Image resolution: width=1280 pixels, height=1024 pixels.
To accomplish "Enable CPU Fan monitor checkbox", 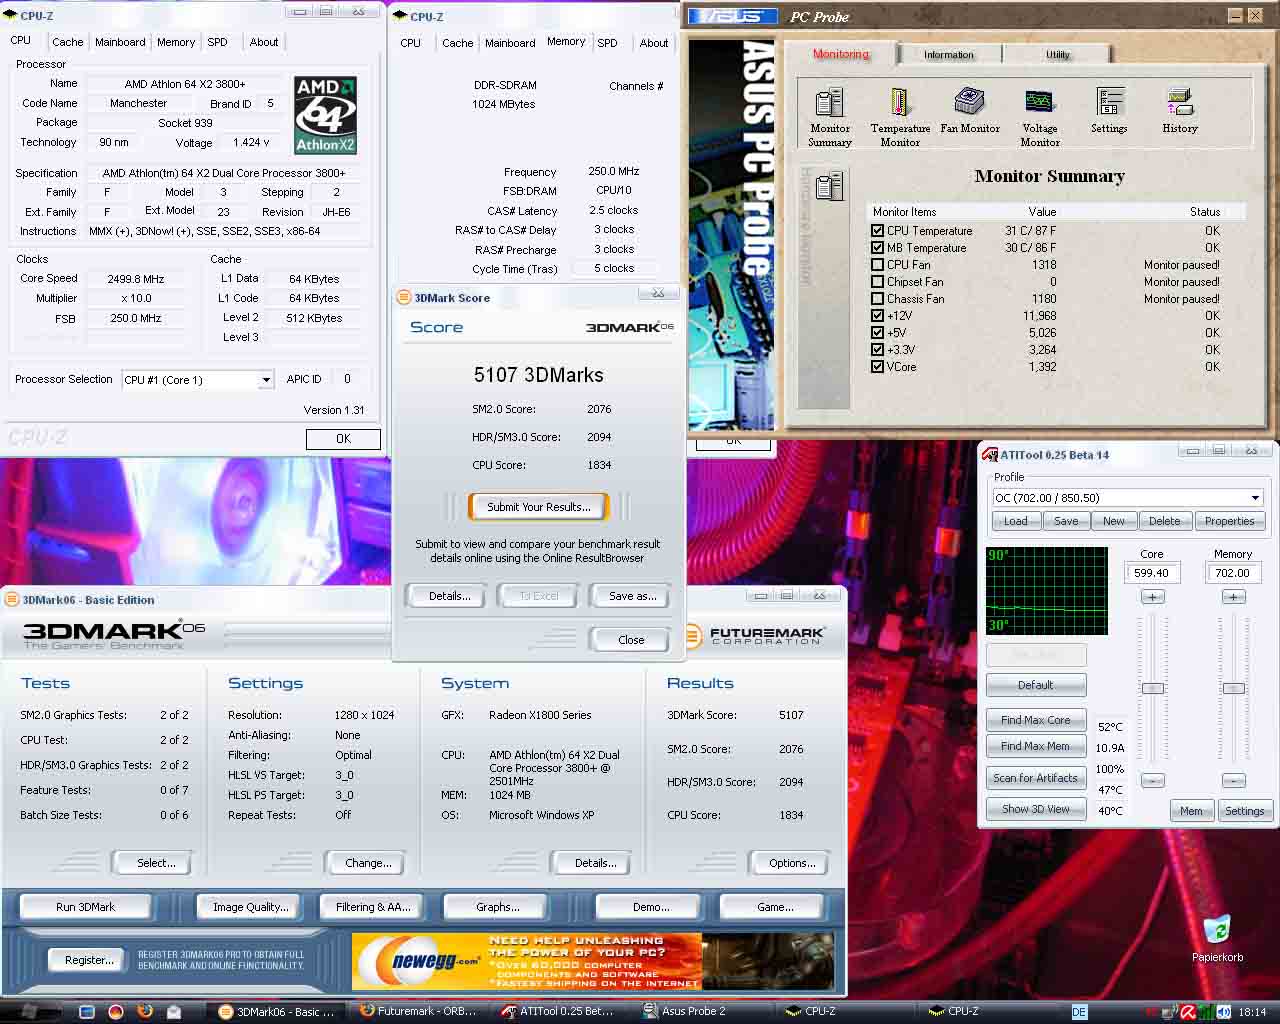I will [x=877, y=265].
